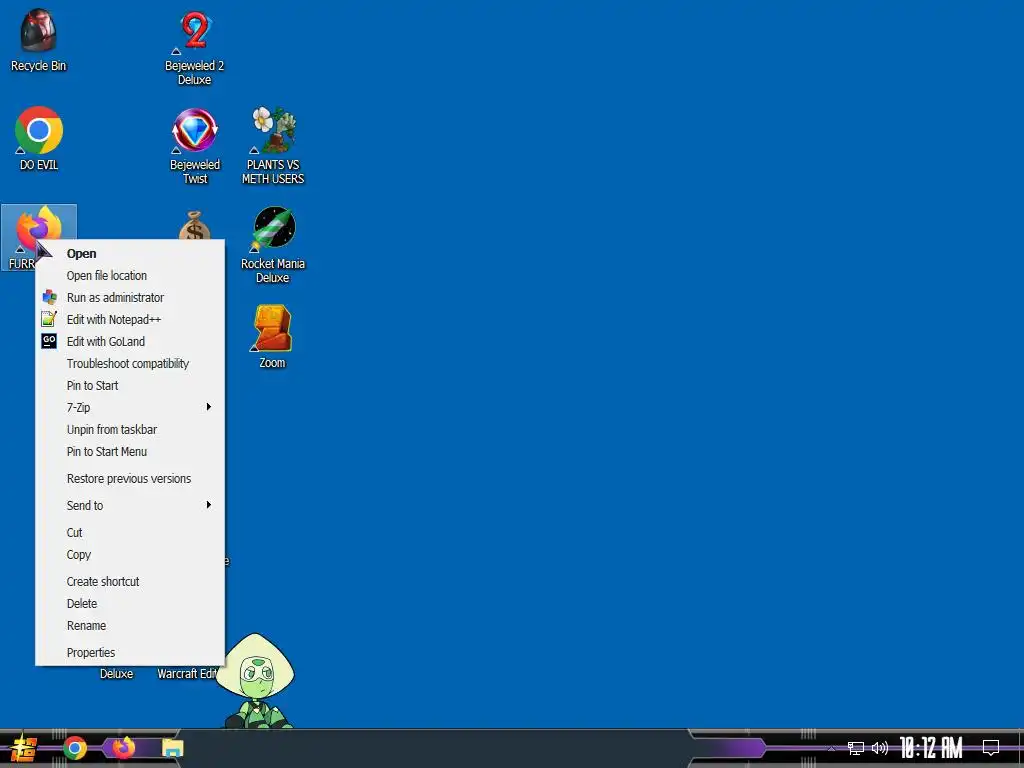Open the network tray icon
This screenshot has height=768, width=1024.
[856, 748]
